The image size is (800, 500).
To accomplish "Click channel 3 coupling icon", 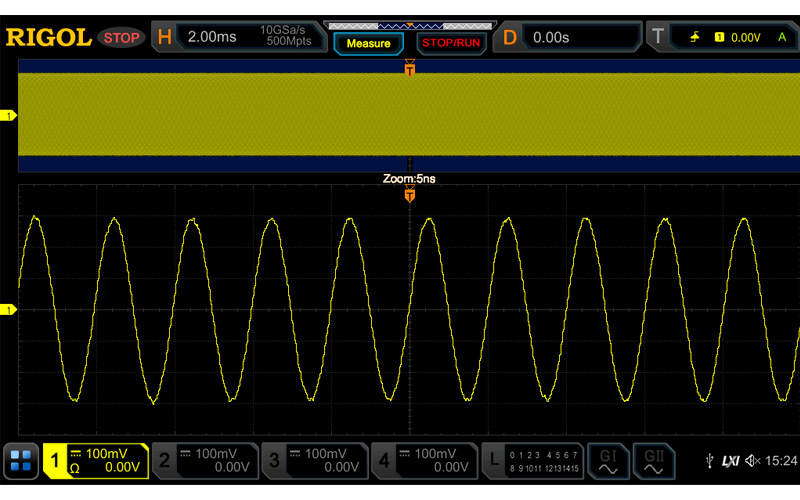I will (x=295, y=454).
